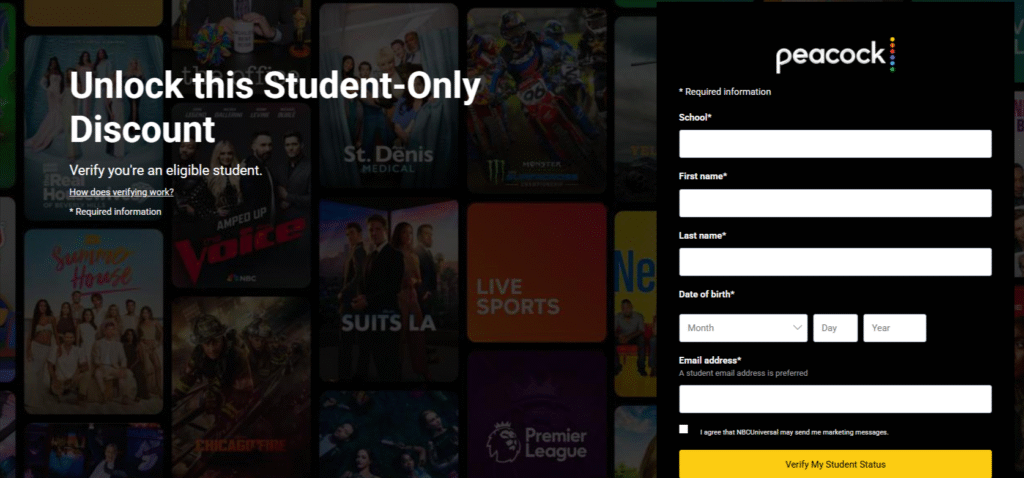Viewport: 1024px width, 478px height.
Task: Click the Day field
Action: (835, 328)
